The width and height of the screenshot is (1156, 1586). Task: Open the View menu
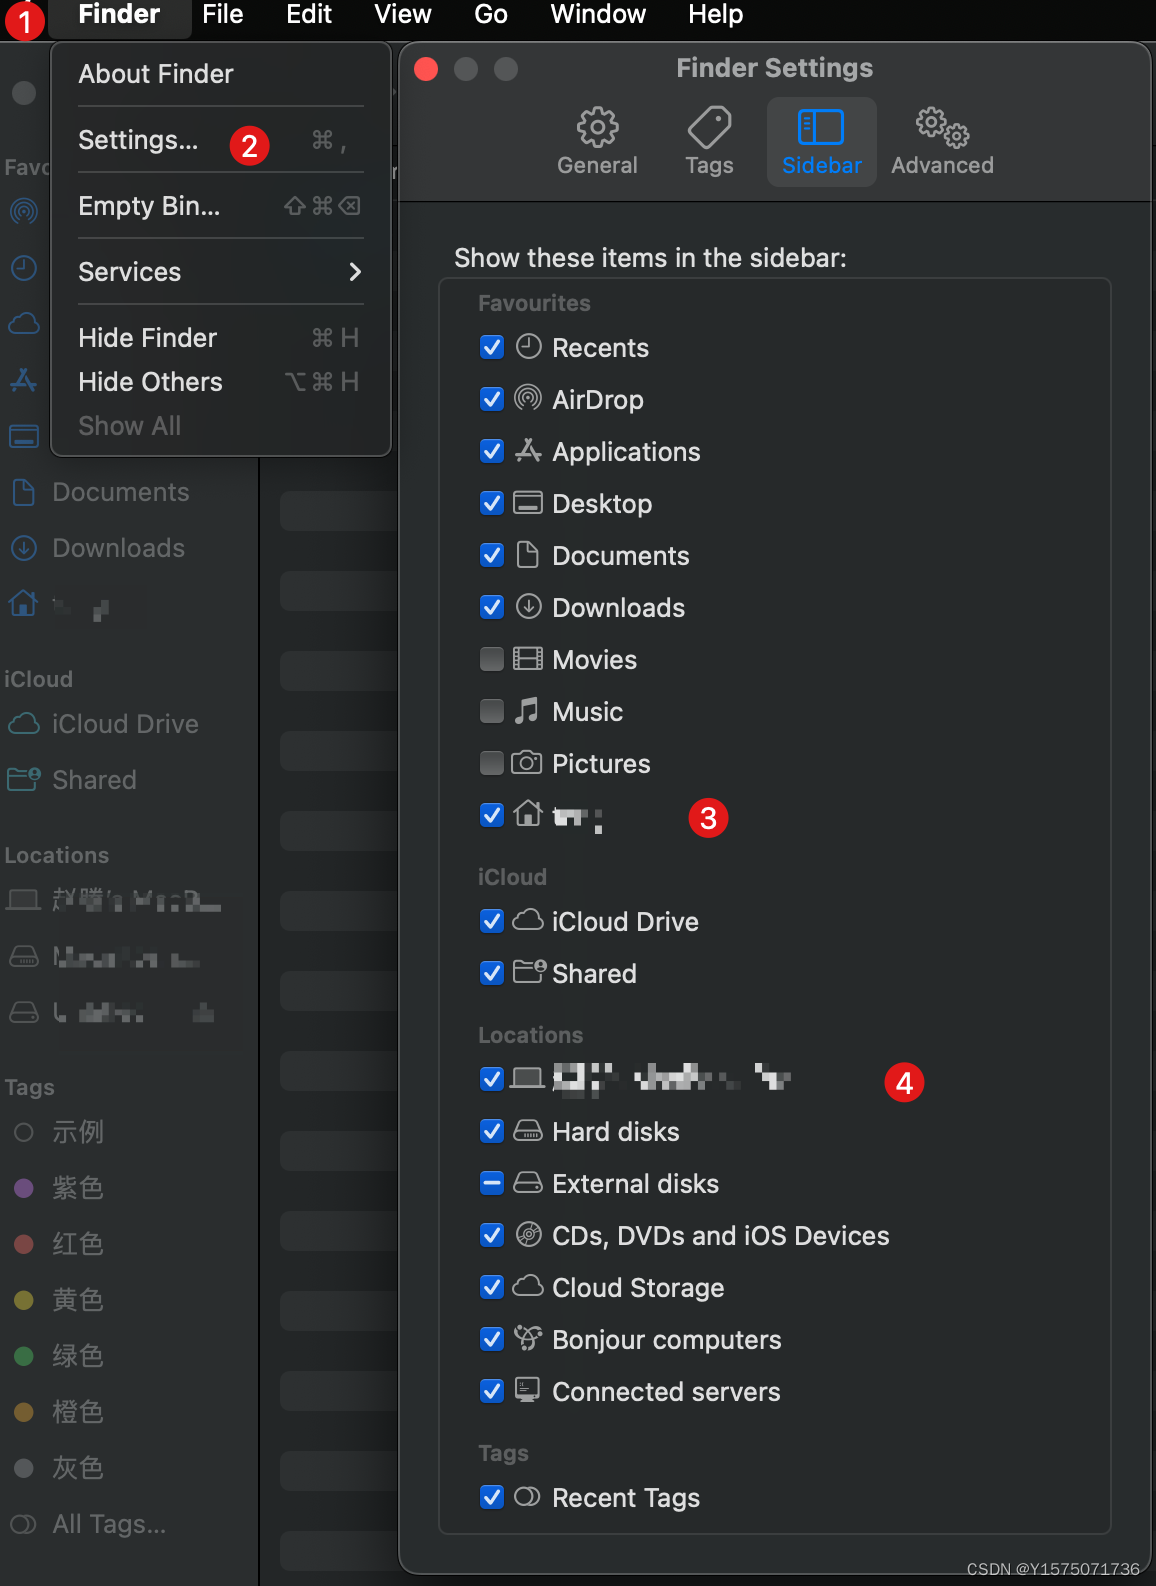403,14
